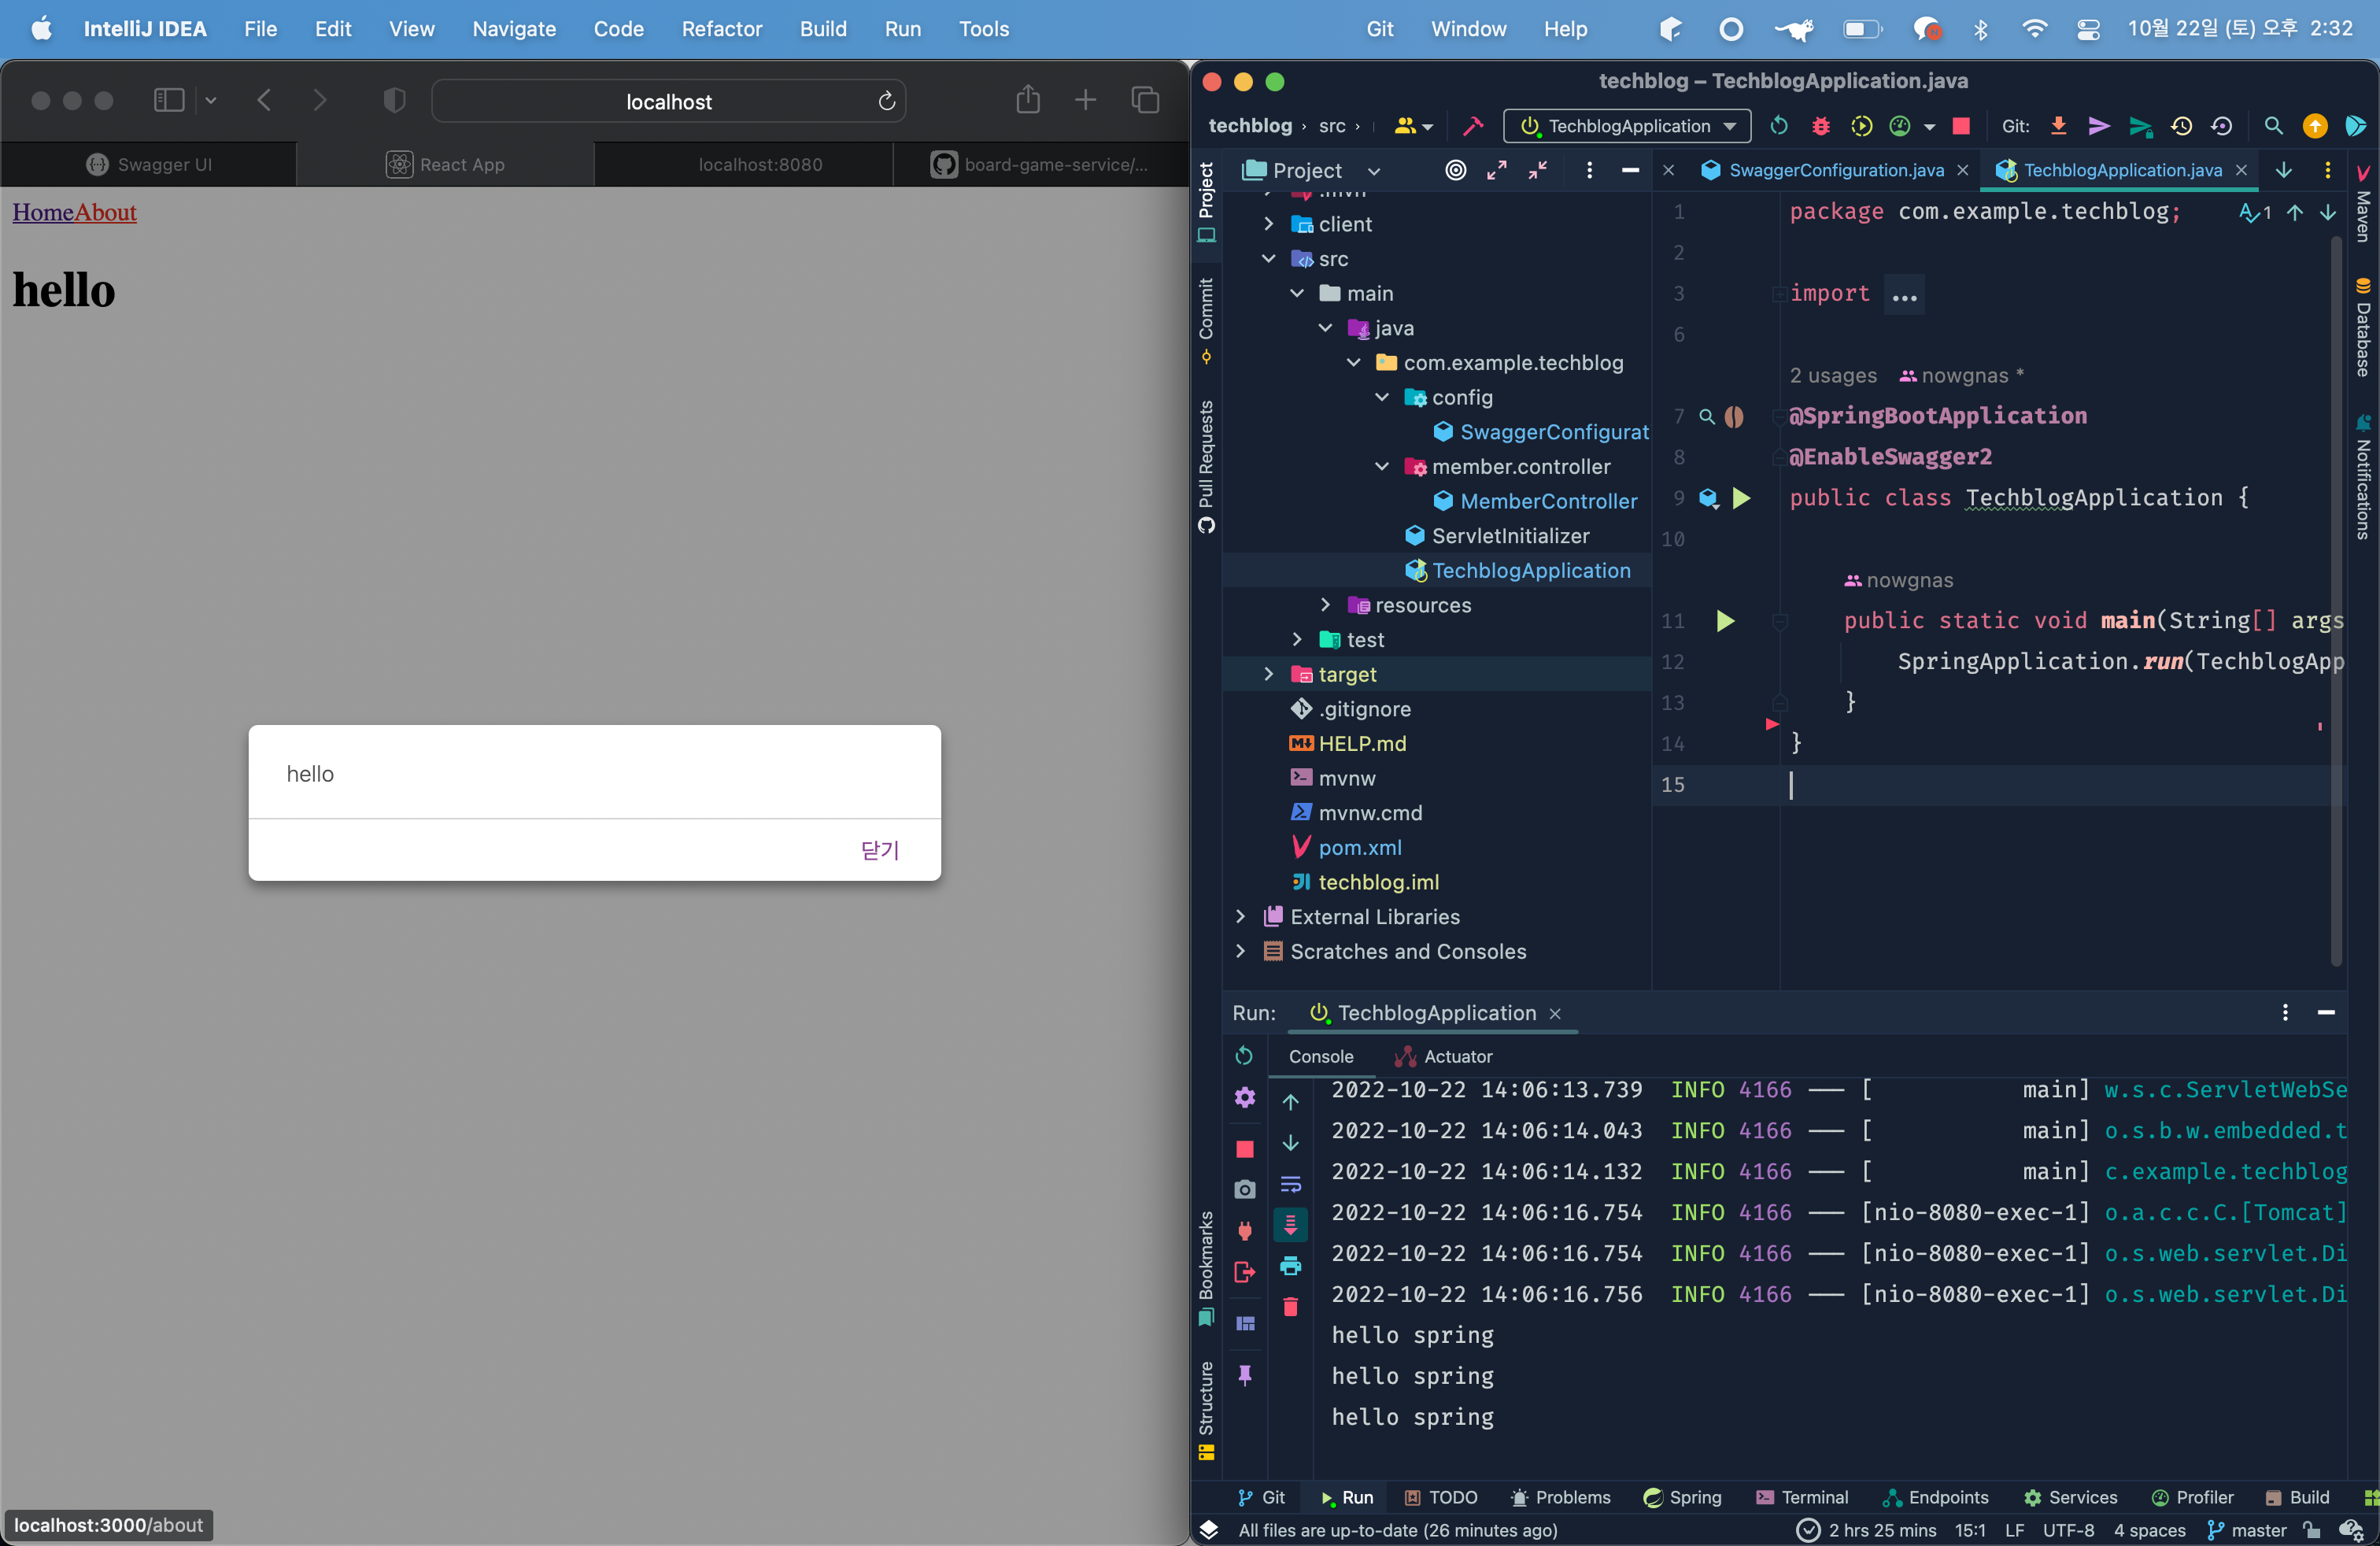The image size is (2380, 1546).
Task: Expand the target folder in the project tree
Action: coord(1269,675)
